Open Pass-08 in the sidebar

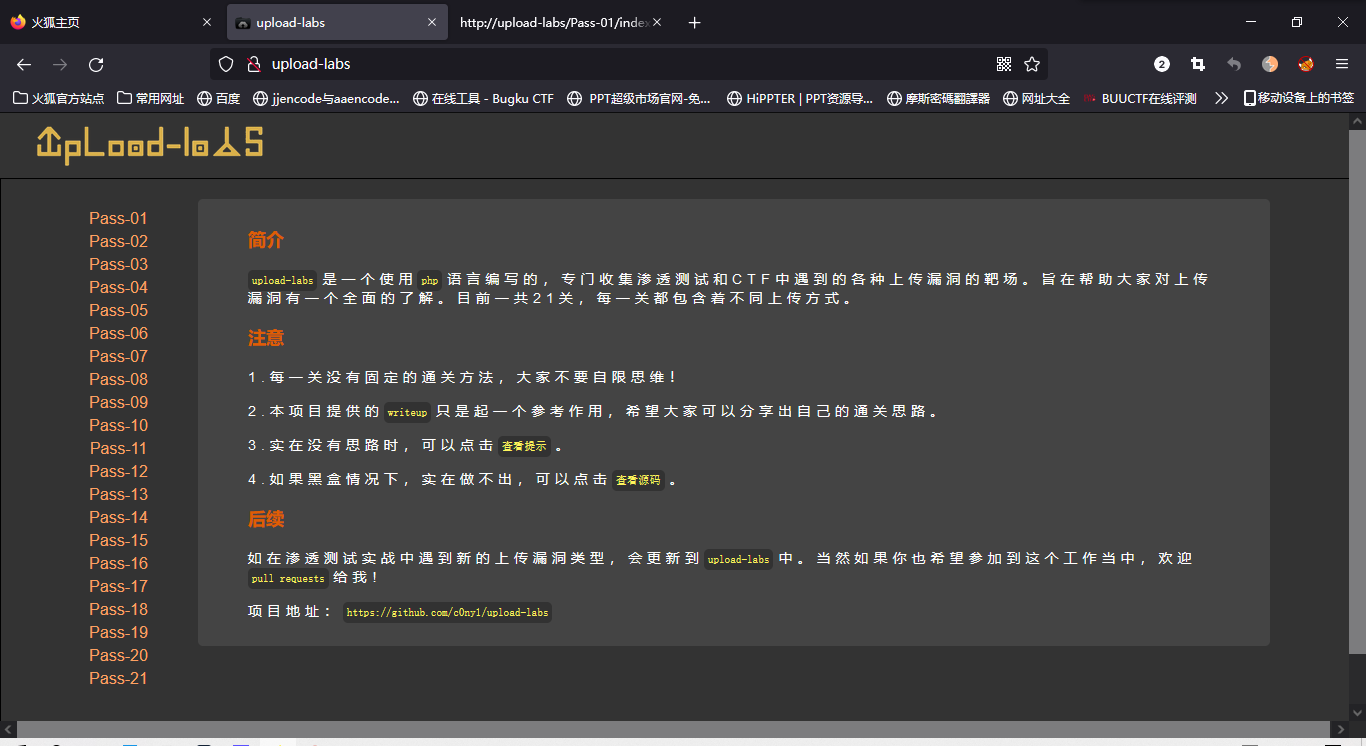click(118, 379)
